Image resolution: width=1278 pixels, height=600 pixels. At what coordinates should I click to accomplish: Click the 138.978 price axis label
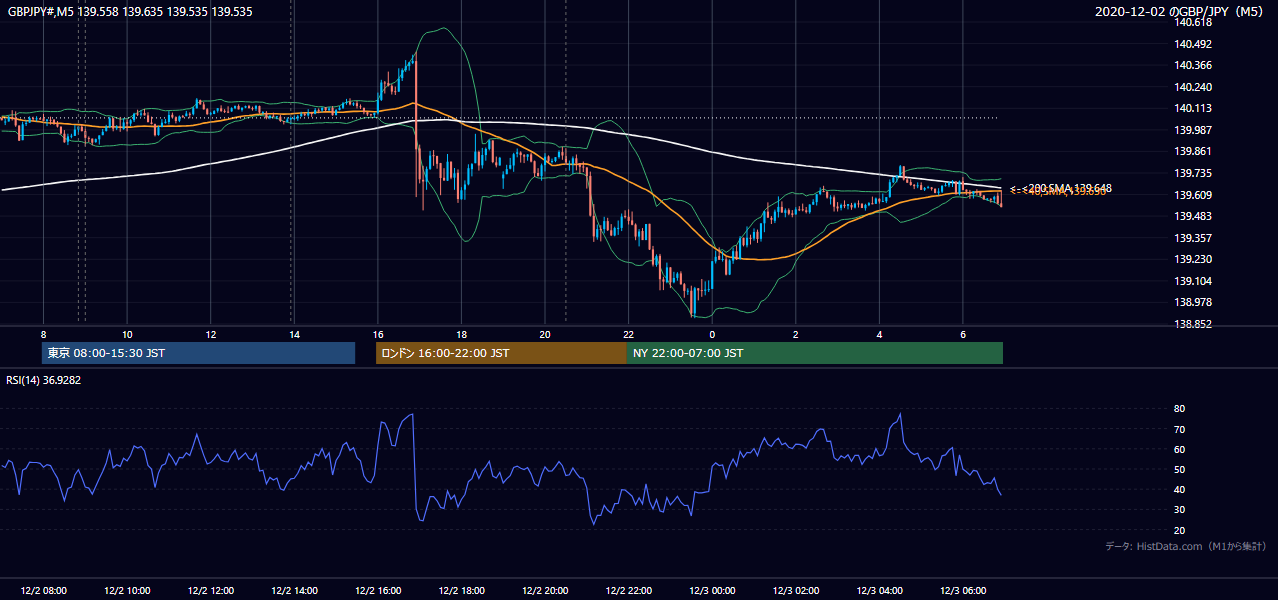click(1193, 302)
